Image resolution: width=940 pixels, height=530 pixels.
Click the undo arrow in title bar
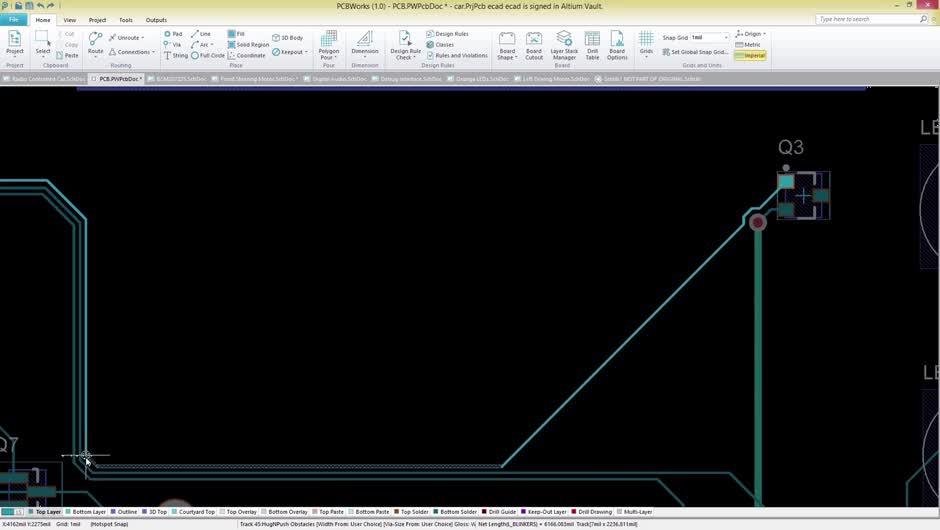[40, 5]
